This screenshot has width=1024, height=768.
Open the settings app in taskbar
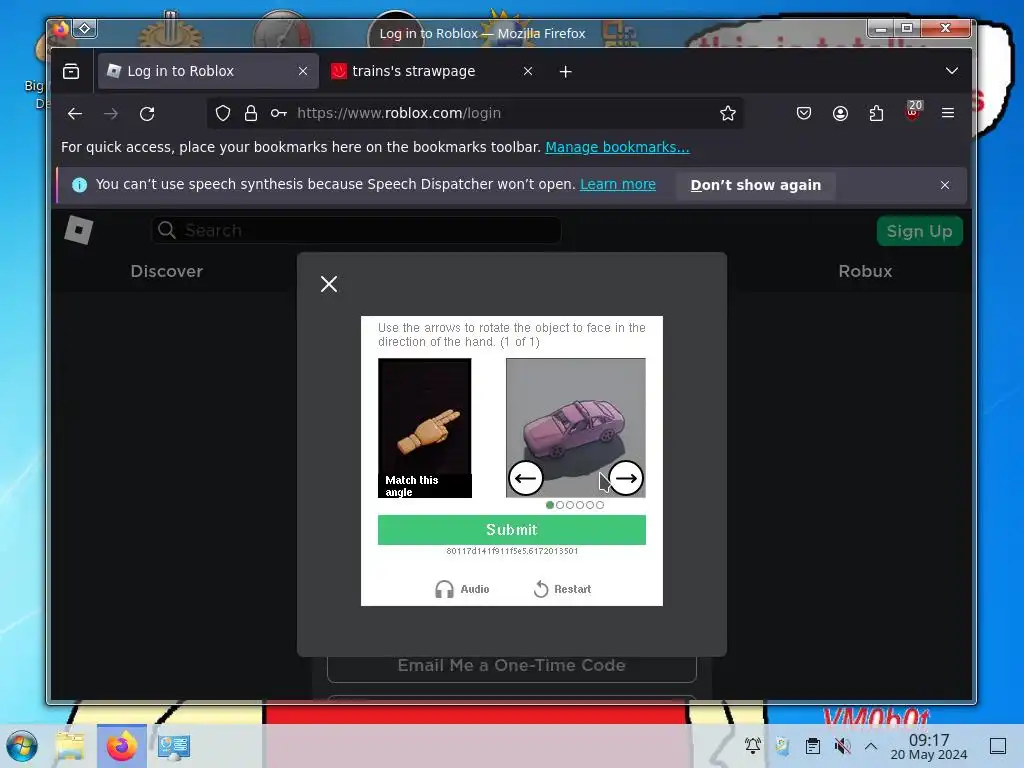[173, 746]
